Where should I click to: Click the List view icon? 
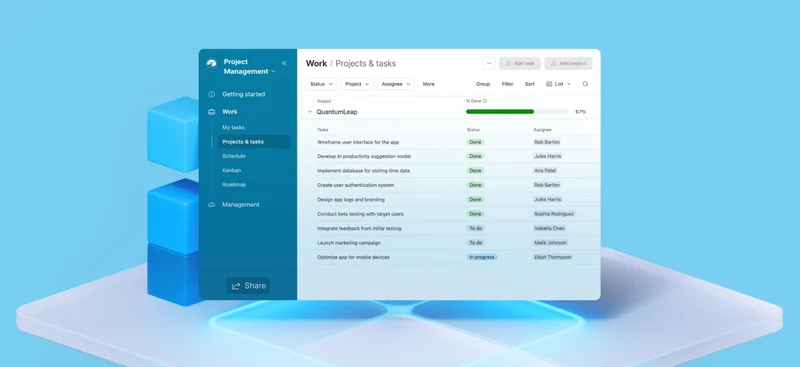(x=549, y=84)
